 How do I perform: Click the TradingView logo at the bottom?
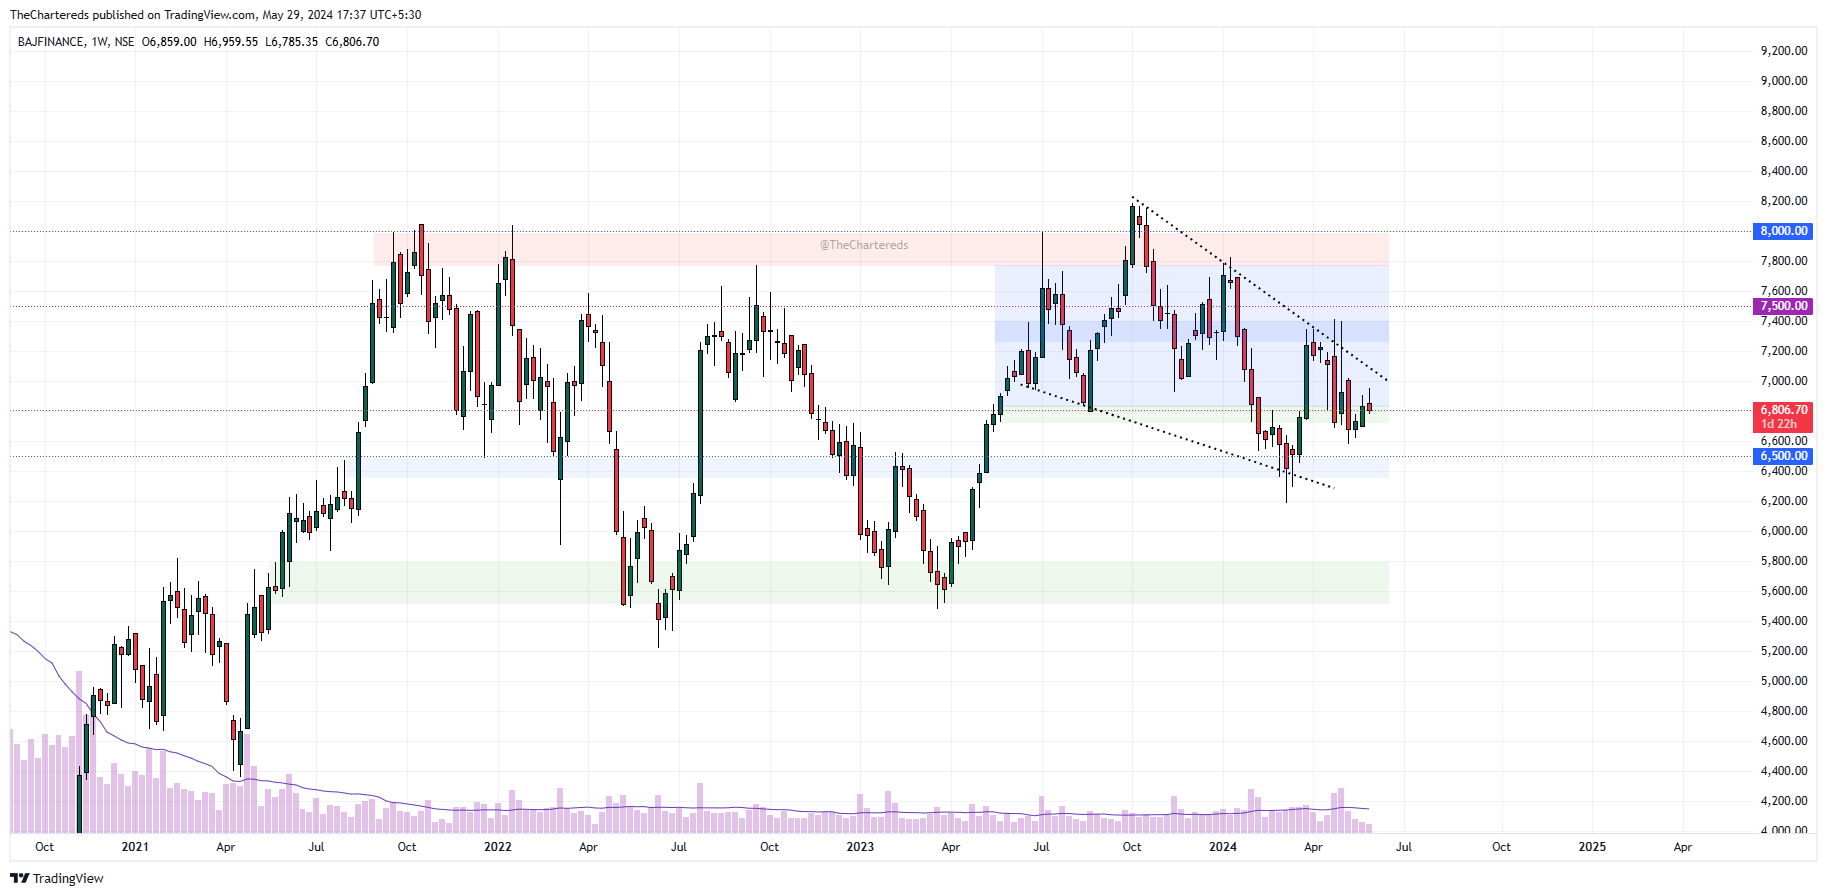(x=57, y=878)
